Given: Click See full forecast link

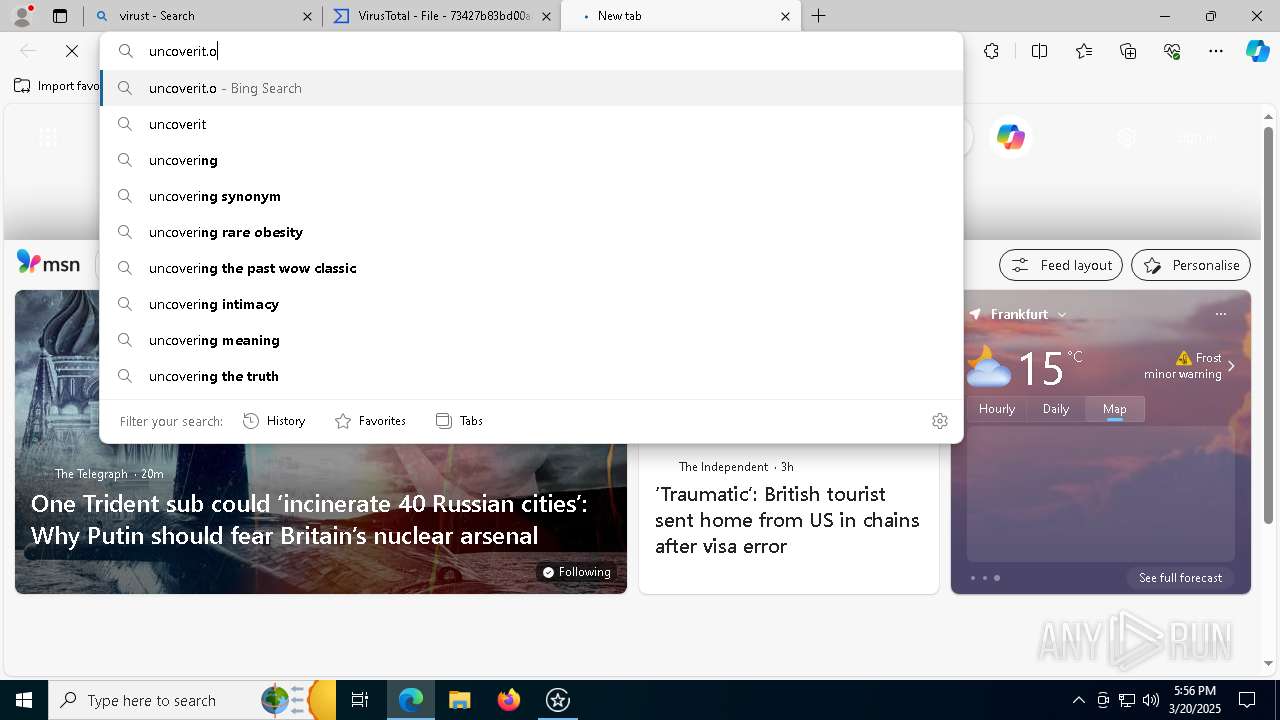Looking at the screenshot, I should coord(1180,578).
